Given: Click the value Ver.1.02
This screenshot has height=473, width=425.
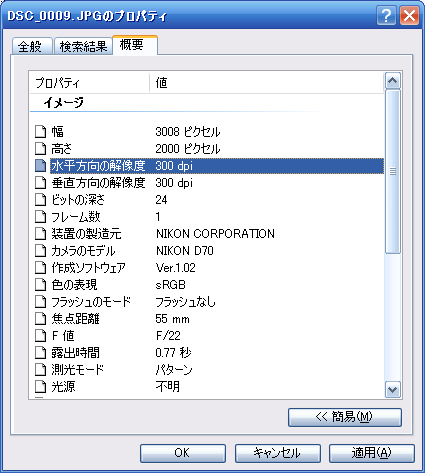Looking at the screenshot, I should coord(176,268).
